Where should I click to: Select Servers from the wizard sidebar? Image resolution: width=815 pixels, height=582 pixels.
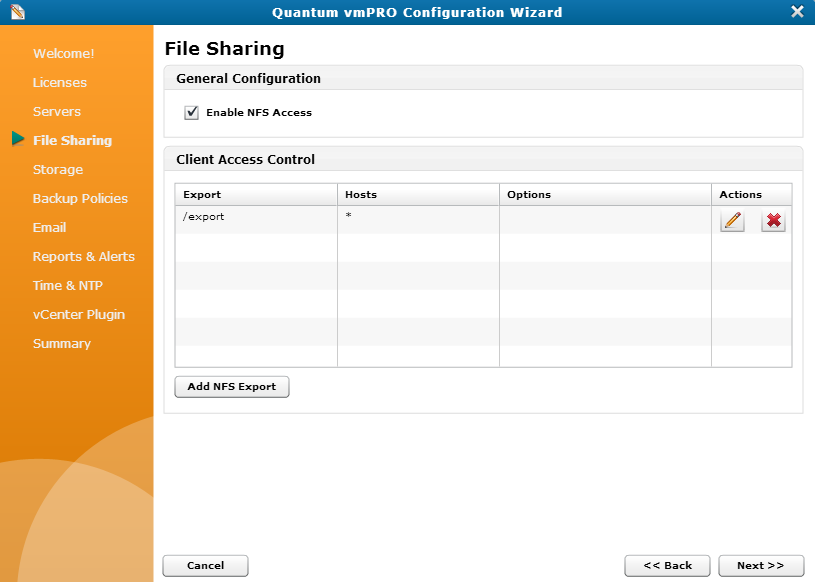56,111
